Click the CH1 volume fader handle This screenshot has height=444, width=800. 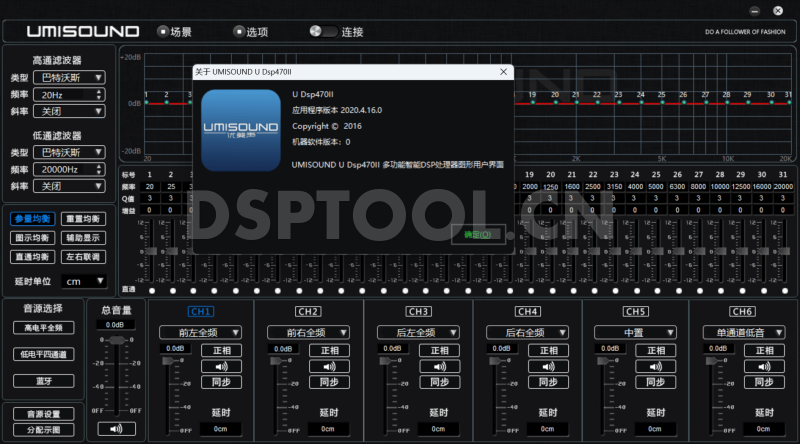[168, 361]
